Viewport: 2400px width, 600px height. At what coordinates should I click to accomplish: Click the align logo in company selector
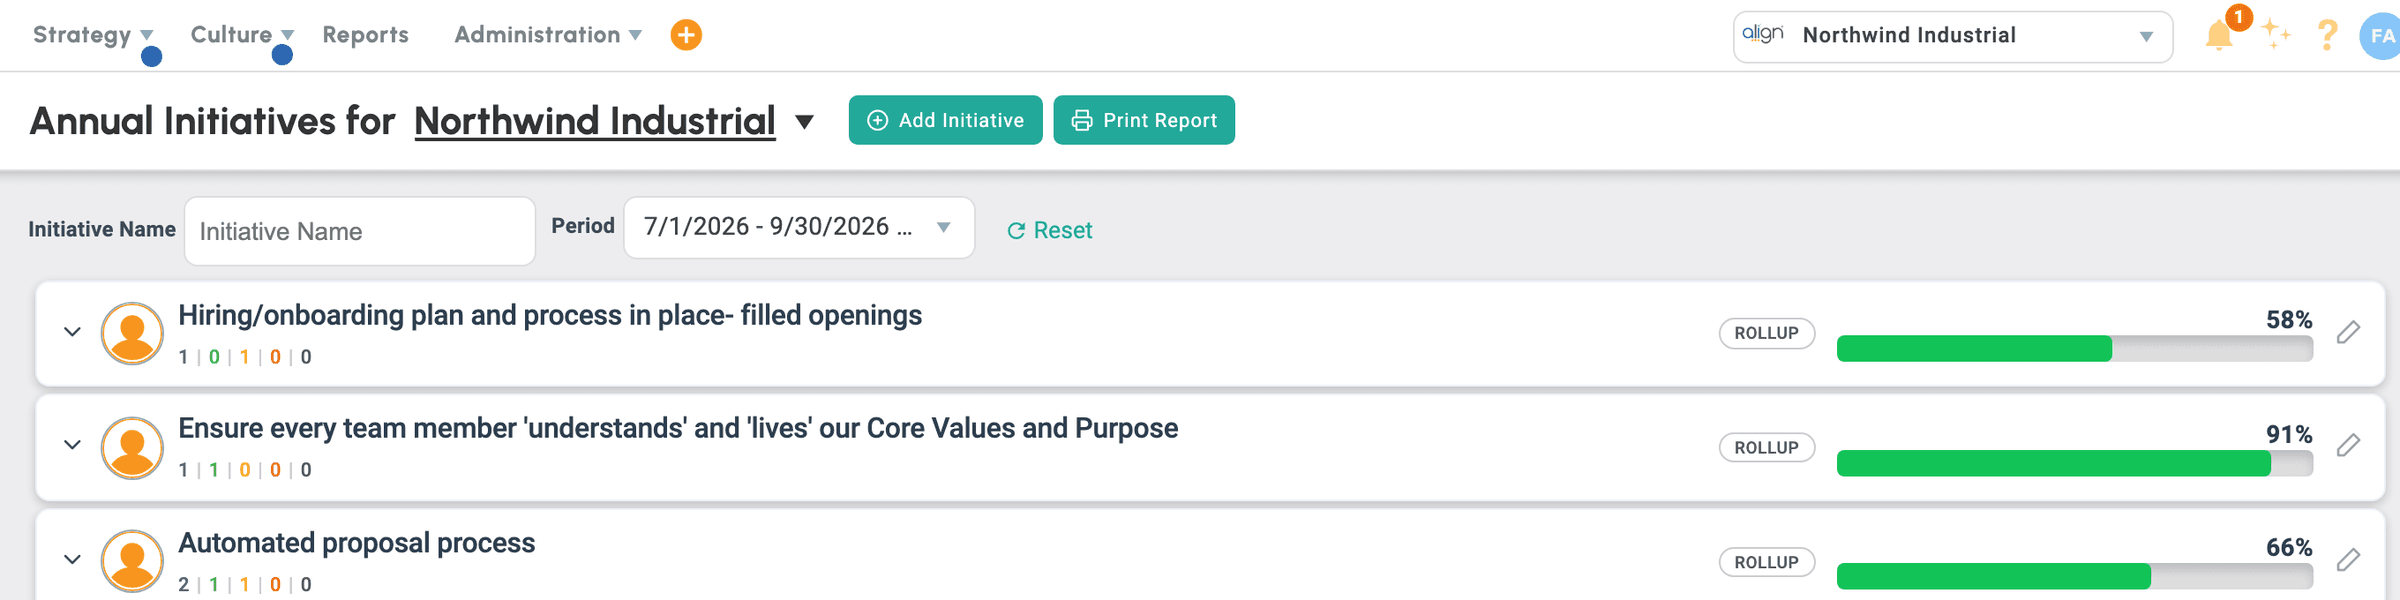click(1762, 34)
